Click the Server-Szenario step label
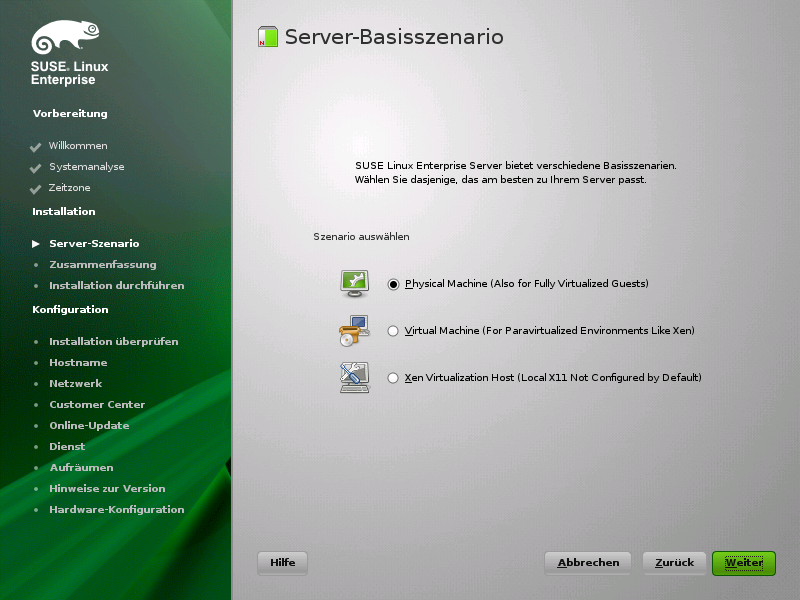Viewport: 800px width, 600px height. 94,243
